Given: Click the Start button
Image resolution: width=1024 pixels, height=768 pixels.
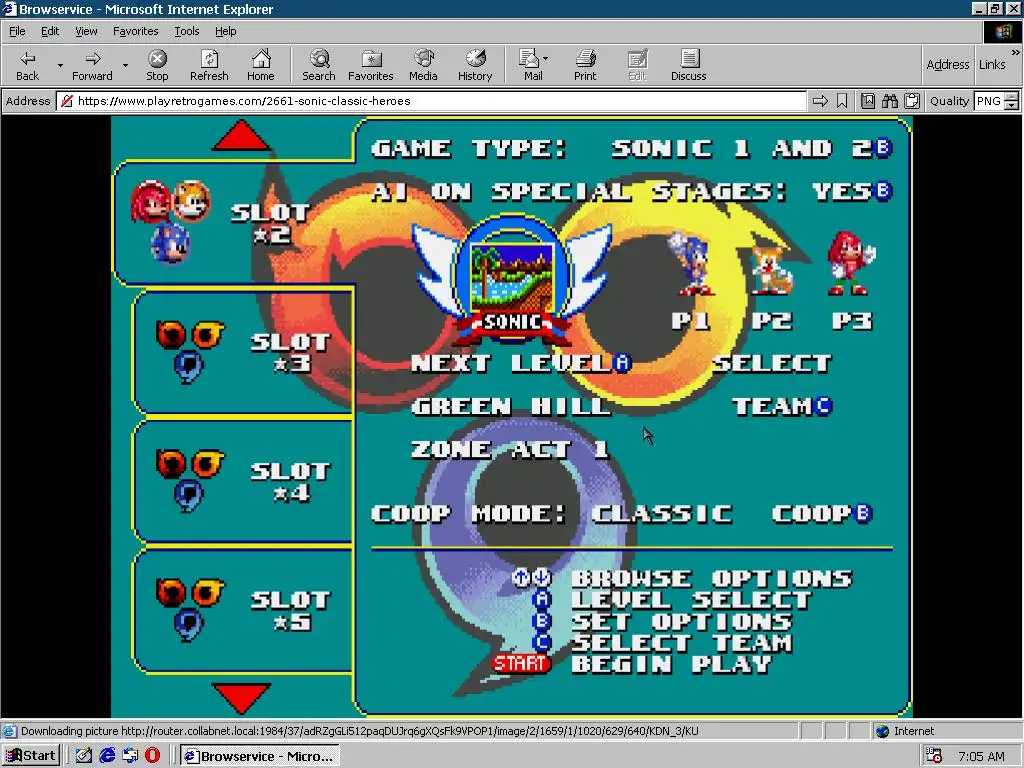Looking at the screenshot, I should (31, 756).
